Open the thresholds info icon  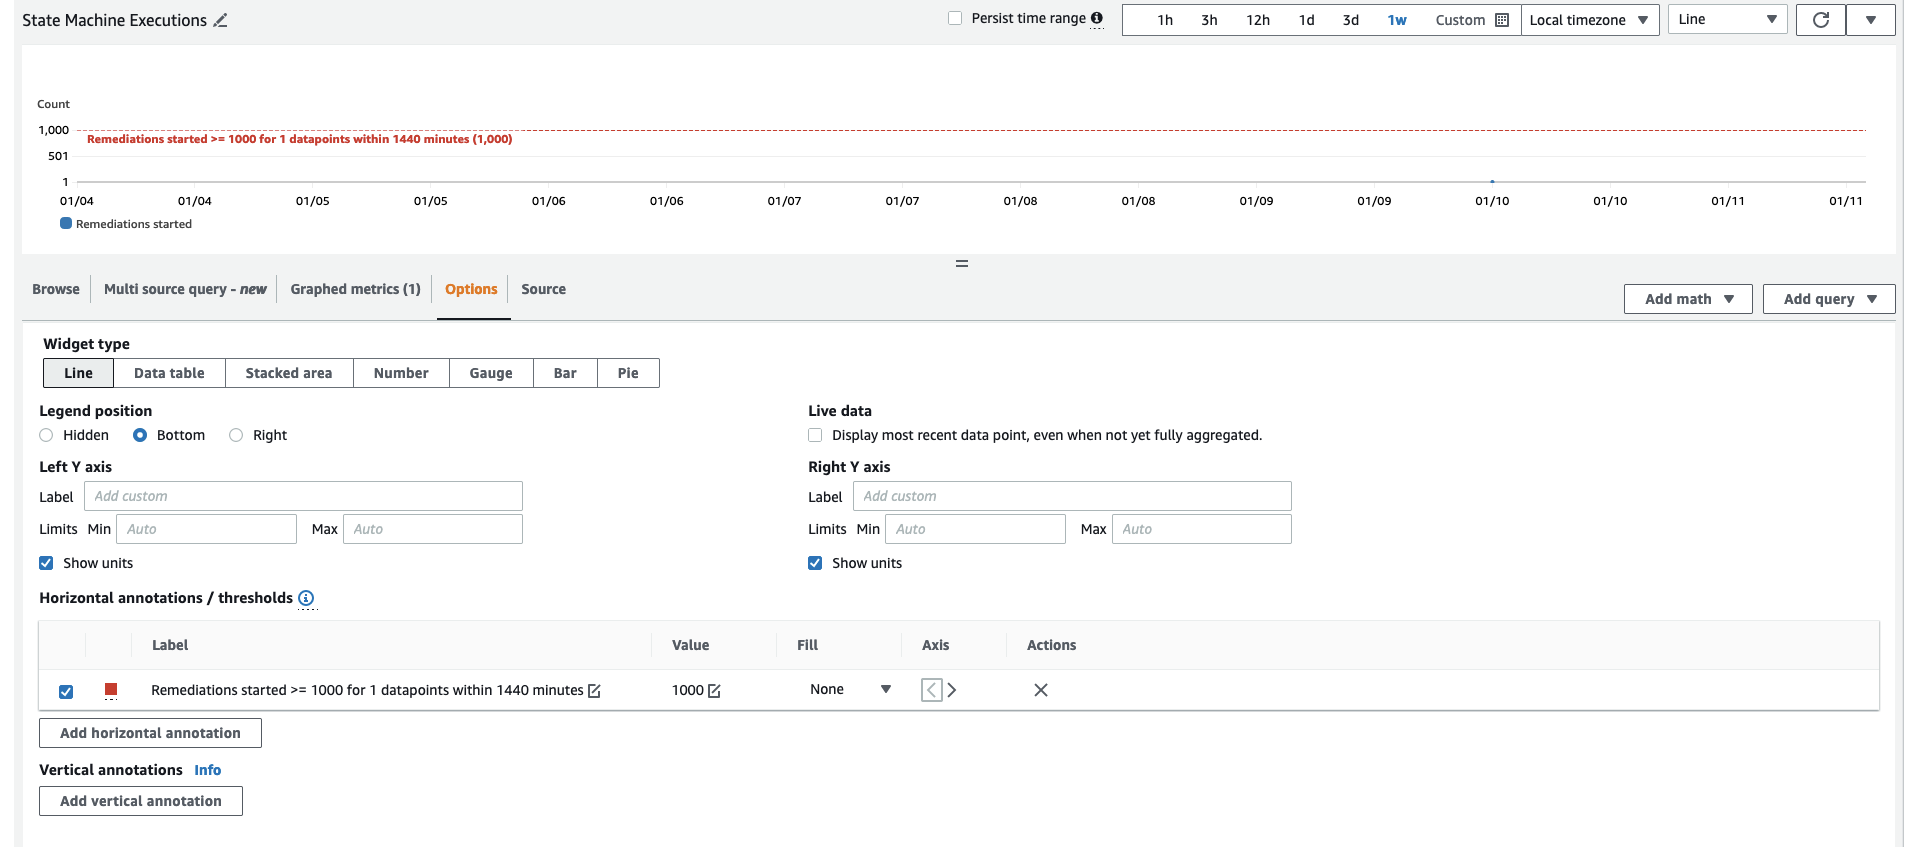click(x=306, y=598)
